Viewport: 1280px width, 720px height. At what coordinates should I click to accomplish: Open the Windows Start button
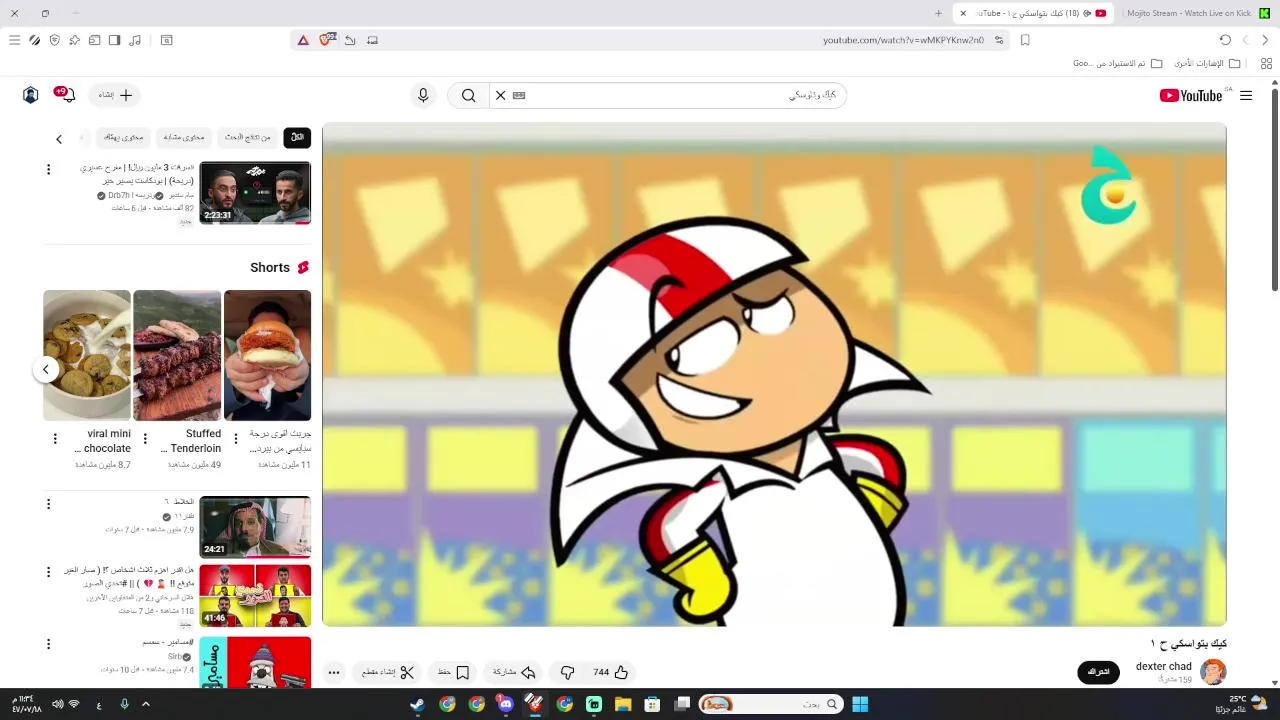tap(860, 704)
